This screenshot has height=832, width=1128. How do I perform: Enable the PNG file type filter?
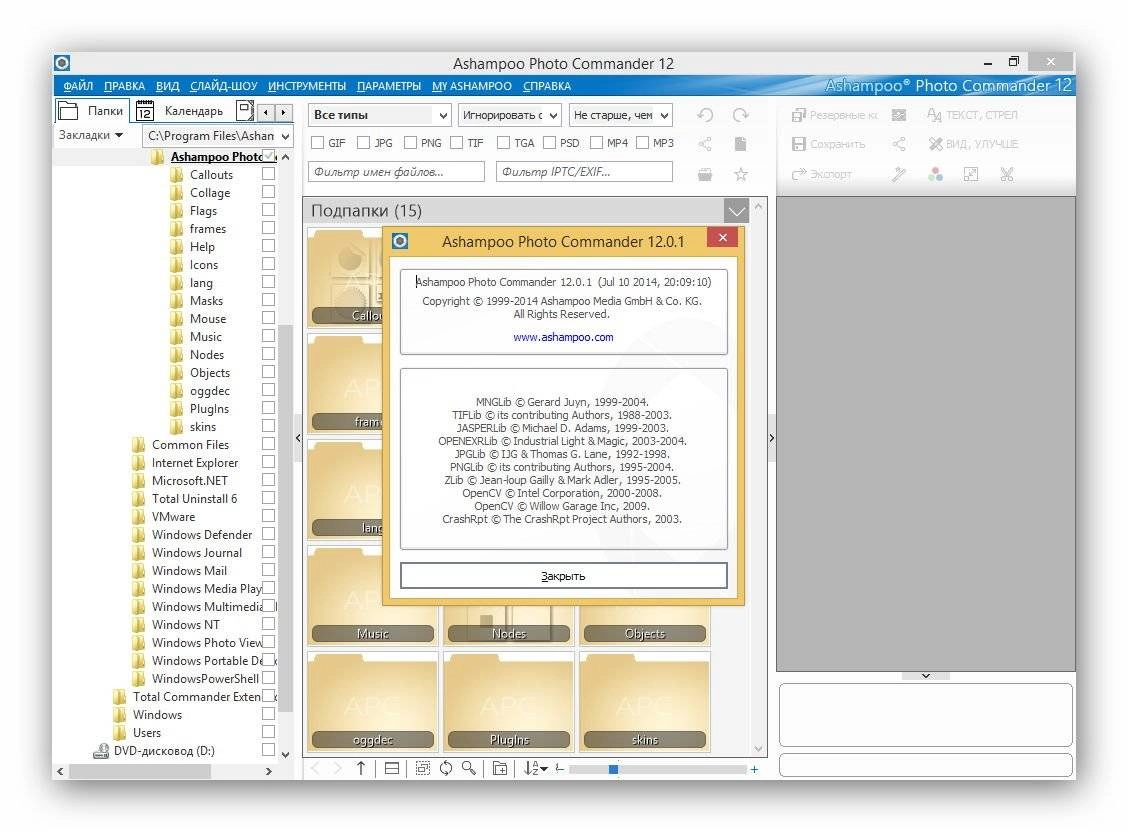point(411,143)
